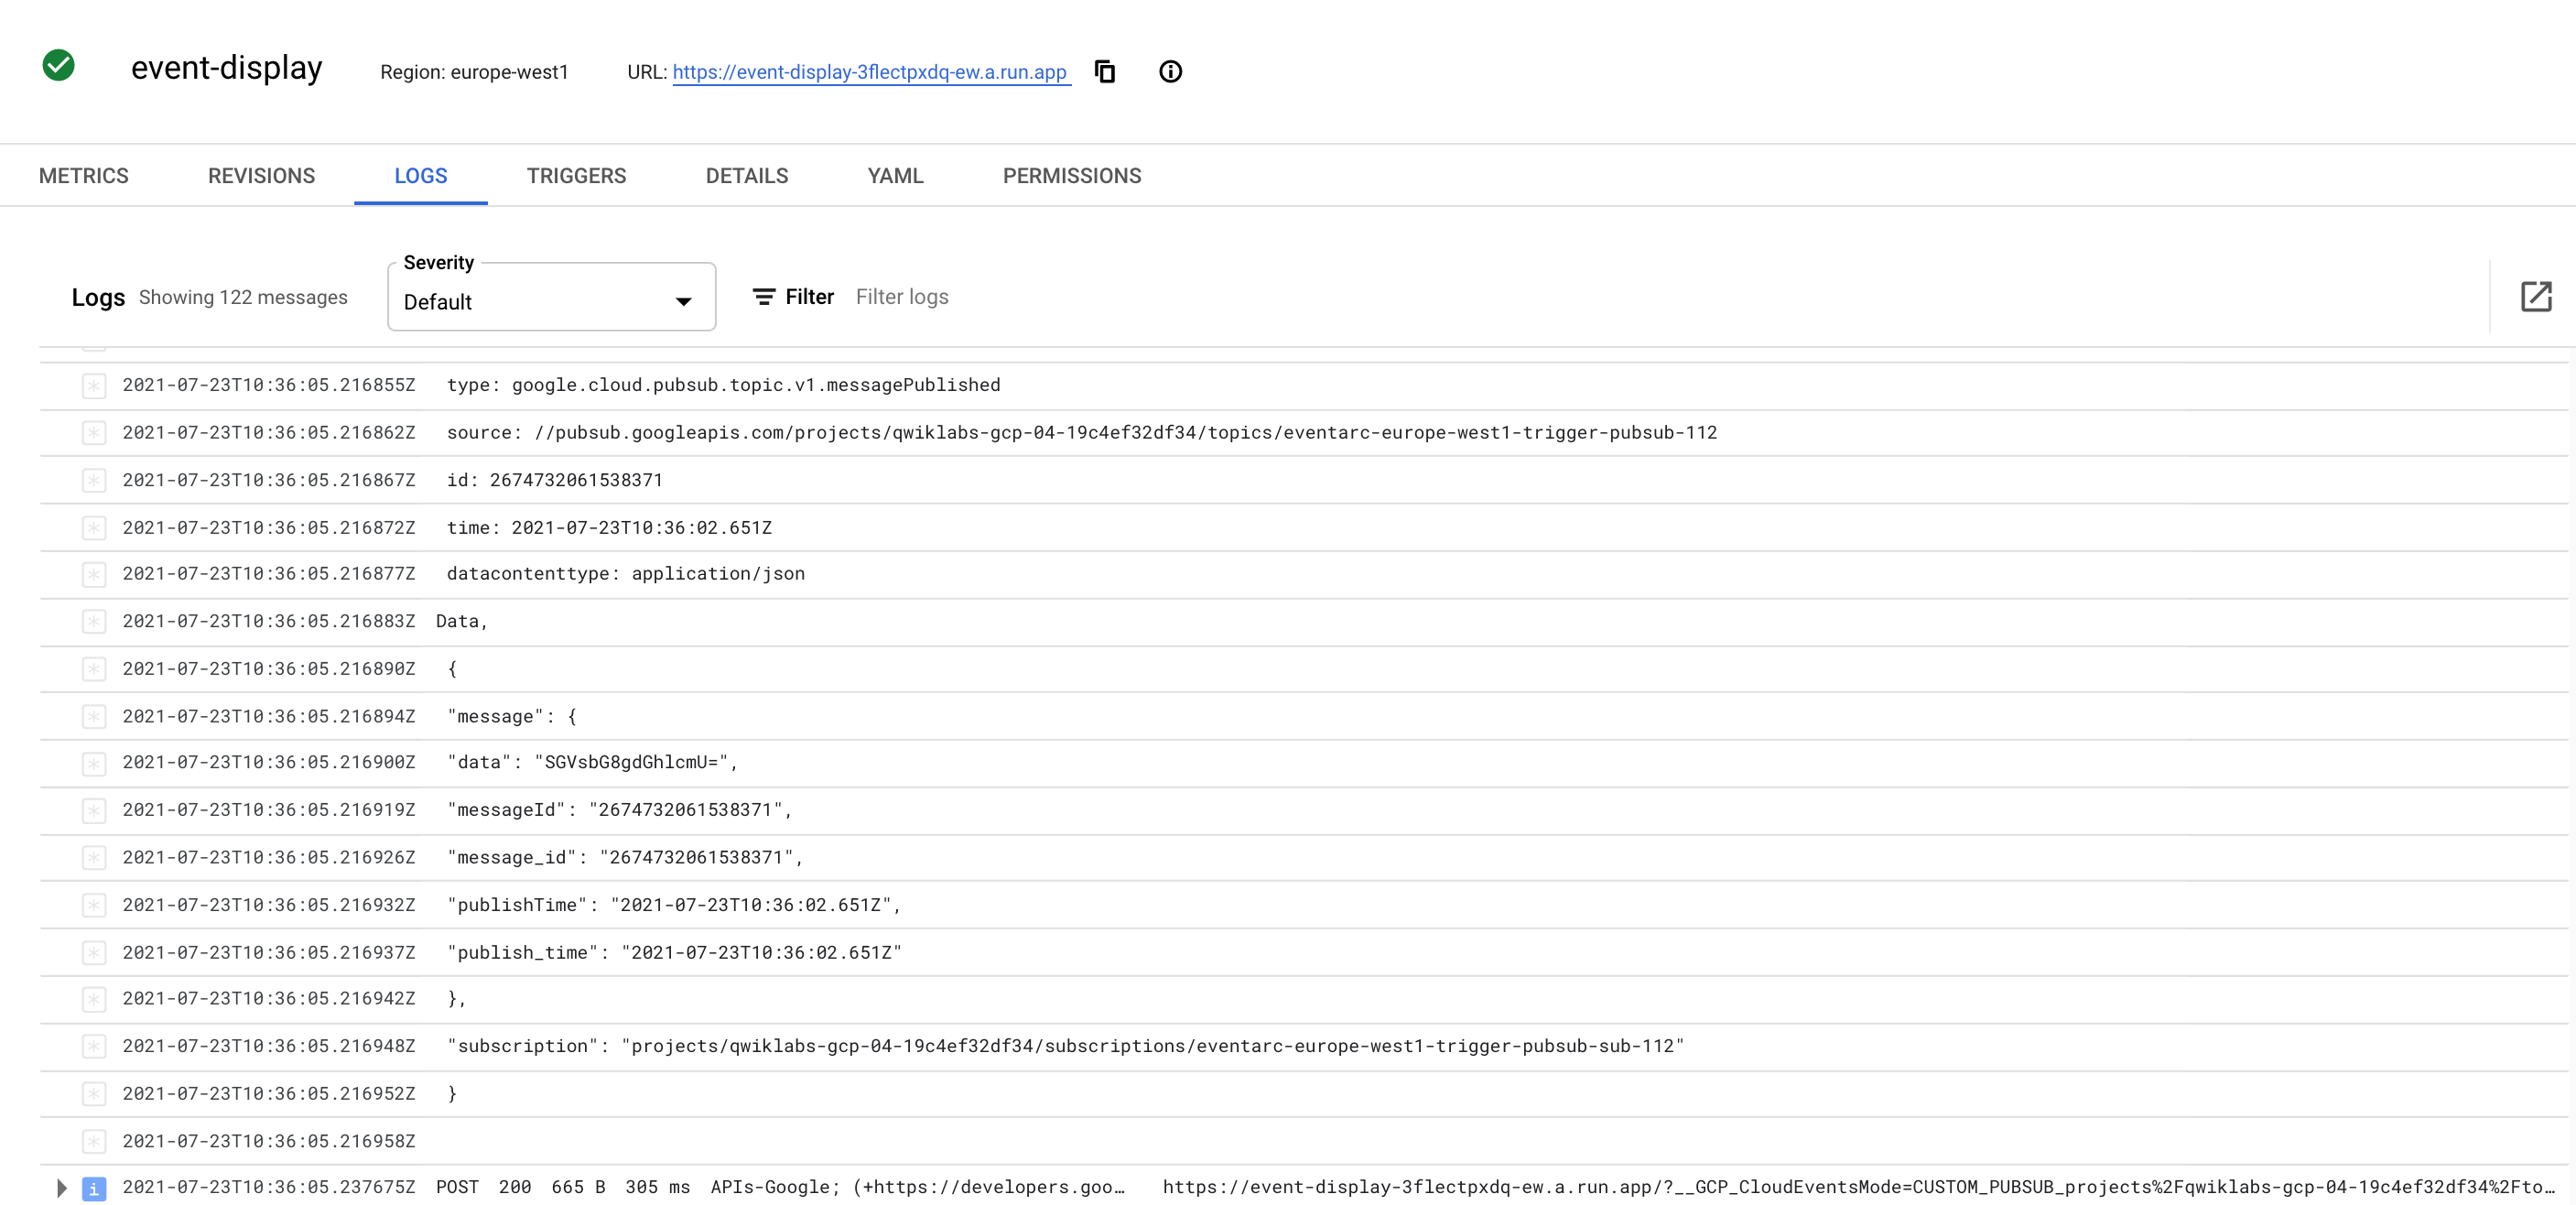Open the URL info tooltip icon
This screenshot has width=2576, height=1205.
[1170, 71]
